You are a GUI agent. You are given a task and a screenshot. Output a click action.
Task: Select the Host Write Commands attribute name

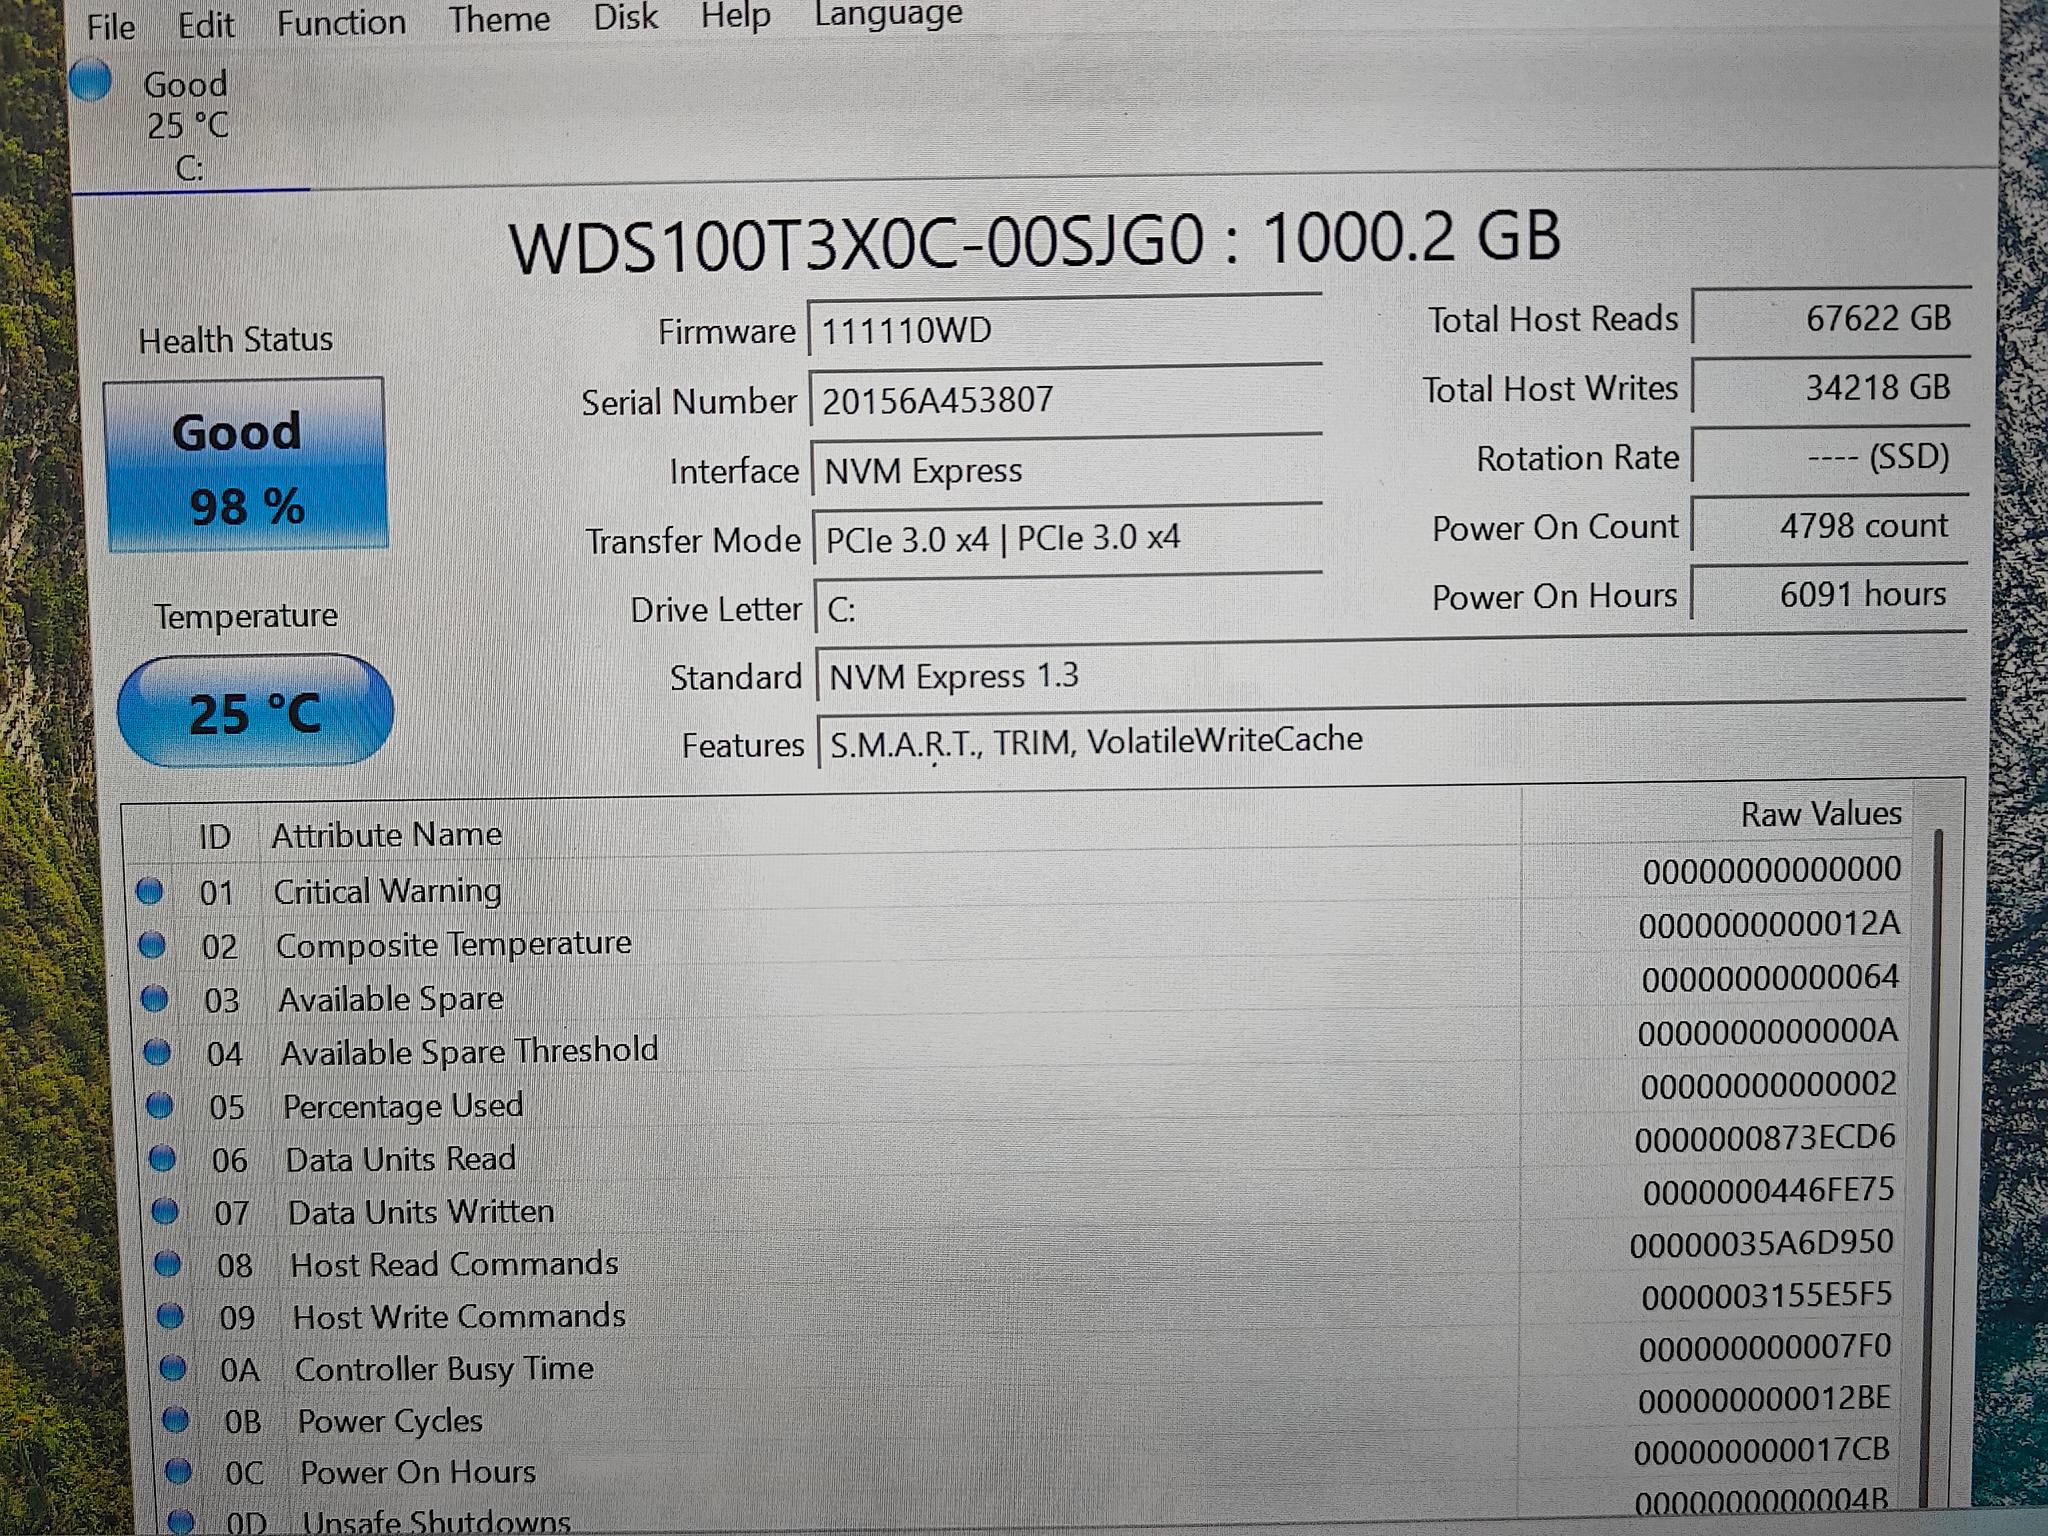(459, 1316)
